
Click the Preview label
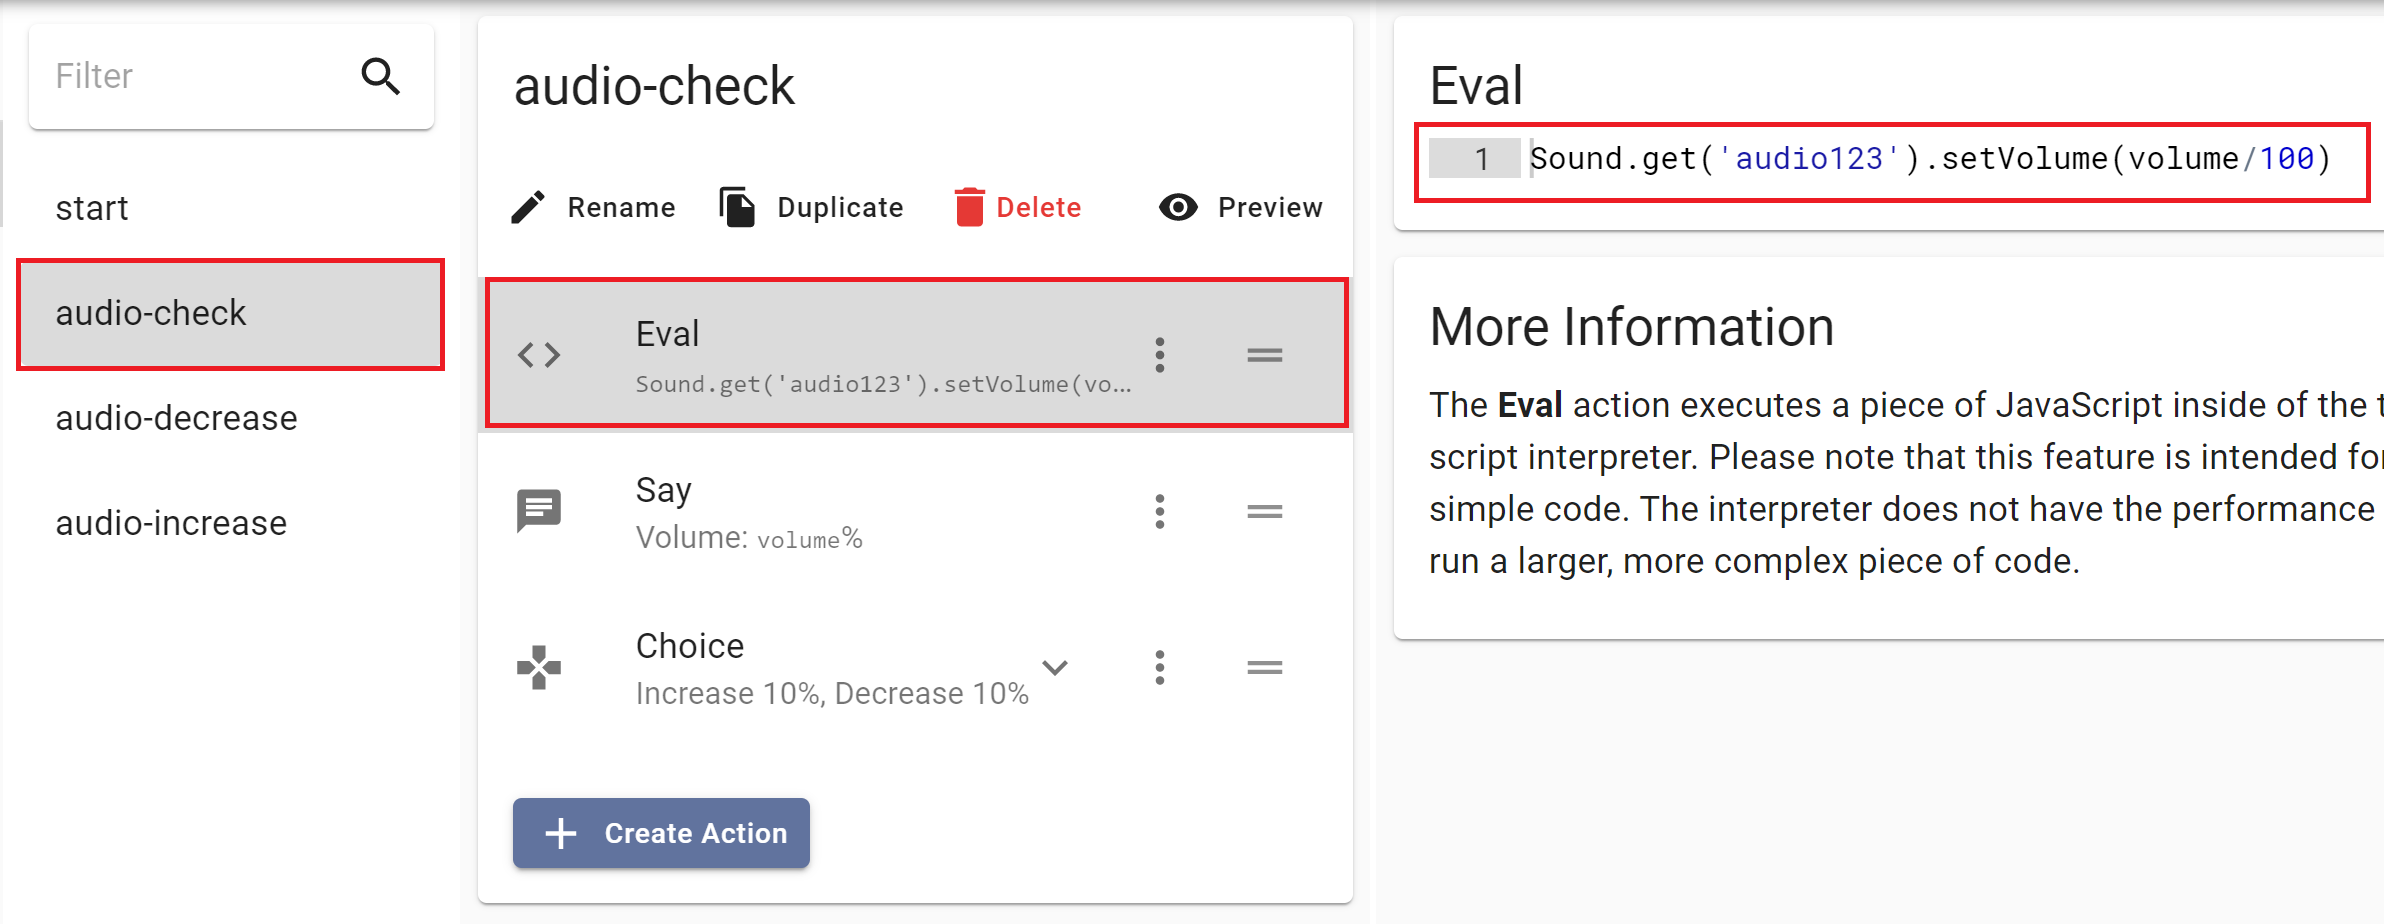click(x=1270, y=207)
